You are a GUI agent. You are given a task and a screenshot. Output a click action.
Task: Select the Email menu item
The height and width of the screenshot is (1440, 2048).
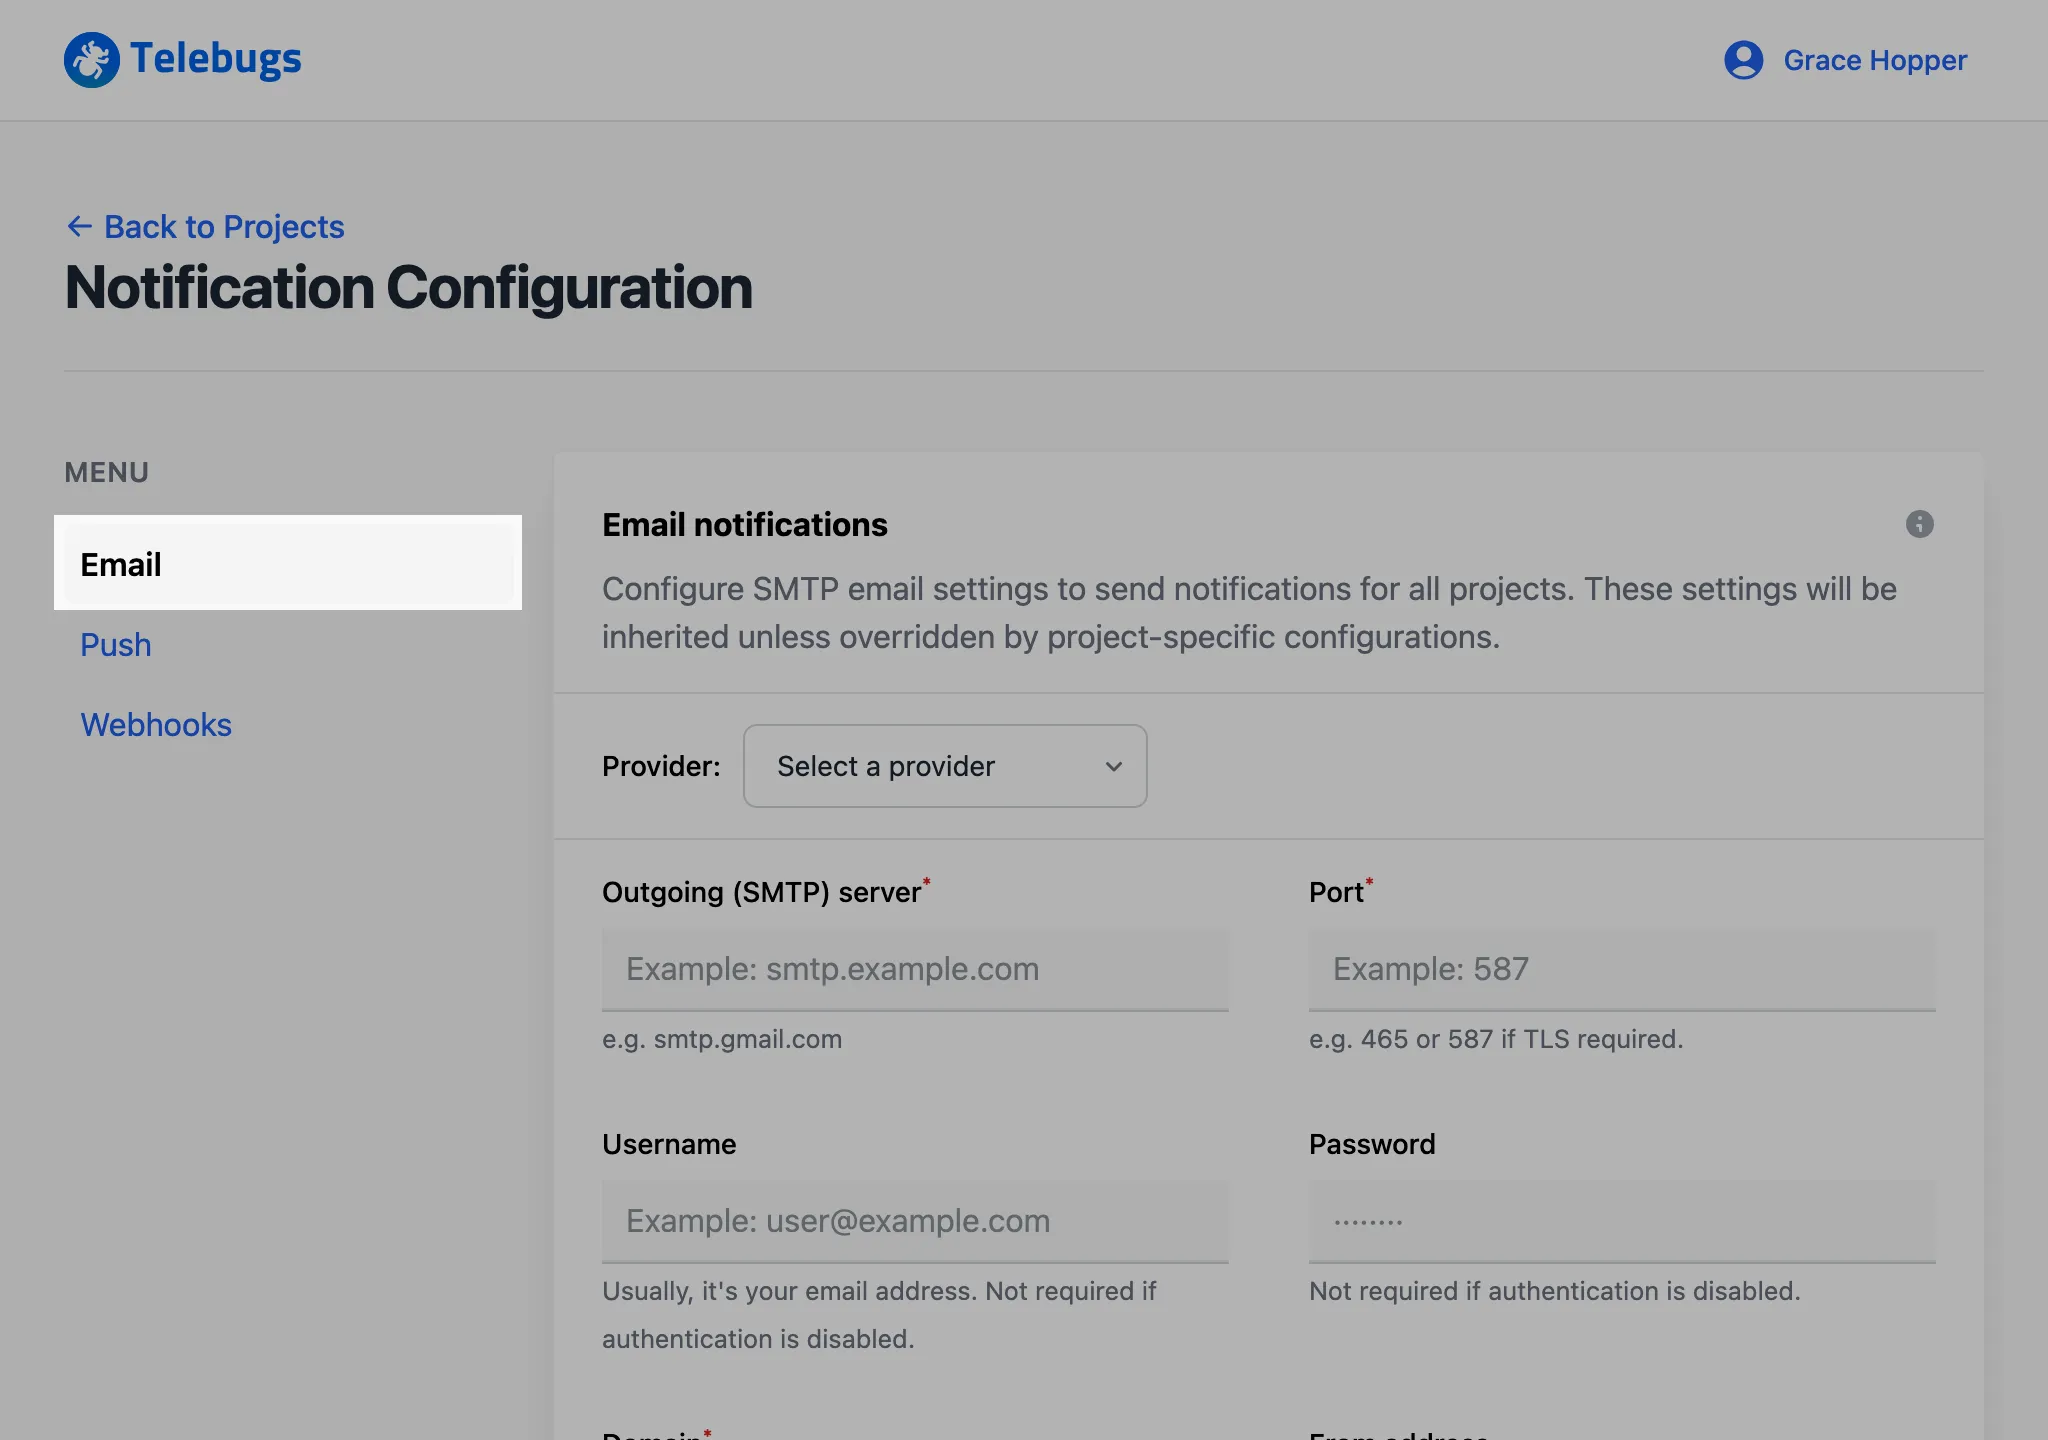pyautogui.click(x=288, y=565)
